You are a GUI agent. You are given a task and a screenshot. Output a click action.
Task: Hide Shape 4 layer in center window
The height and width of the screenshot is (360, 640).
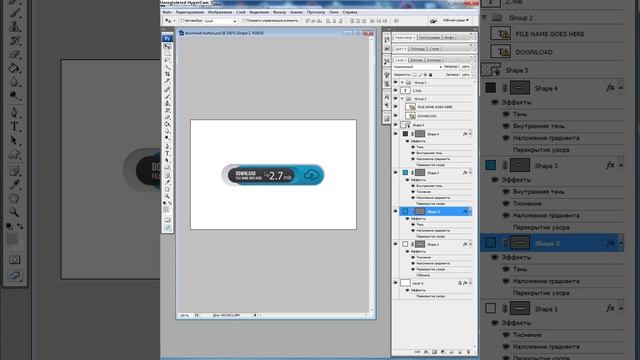[x=395, y=133]
